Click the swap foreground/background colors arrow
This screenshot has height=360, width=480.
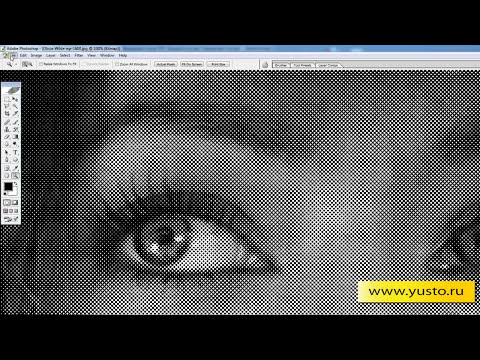coord(15,183)
